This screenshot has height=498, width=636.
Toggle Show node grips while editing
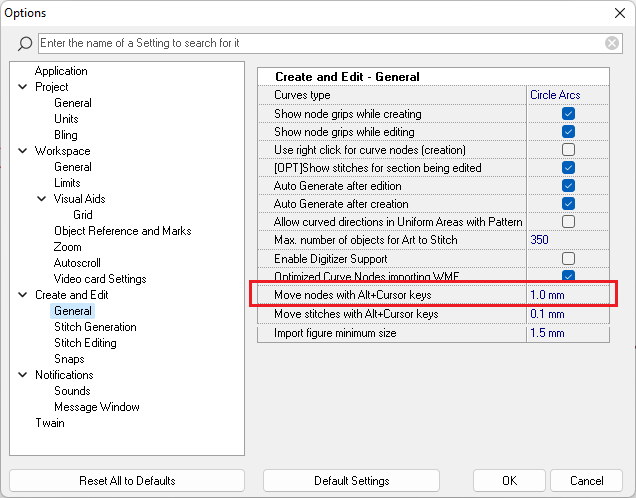coord(568,131)
